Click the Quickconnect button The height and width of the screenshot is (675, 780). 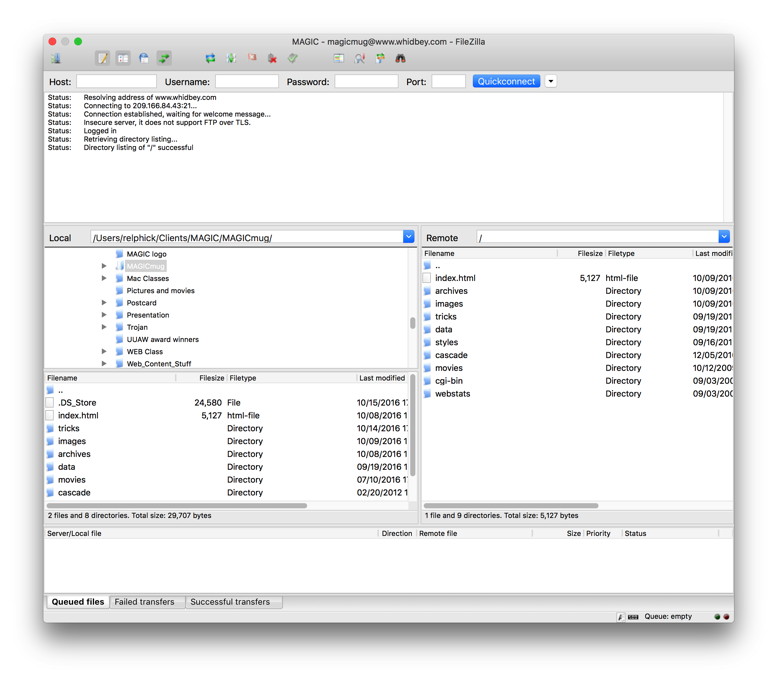point(506,82)
